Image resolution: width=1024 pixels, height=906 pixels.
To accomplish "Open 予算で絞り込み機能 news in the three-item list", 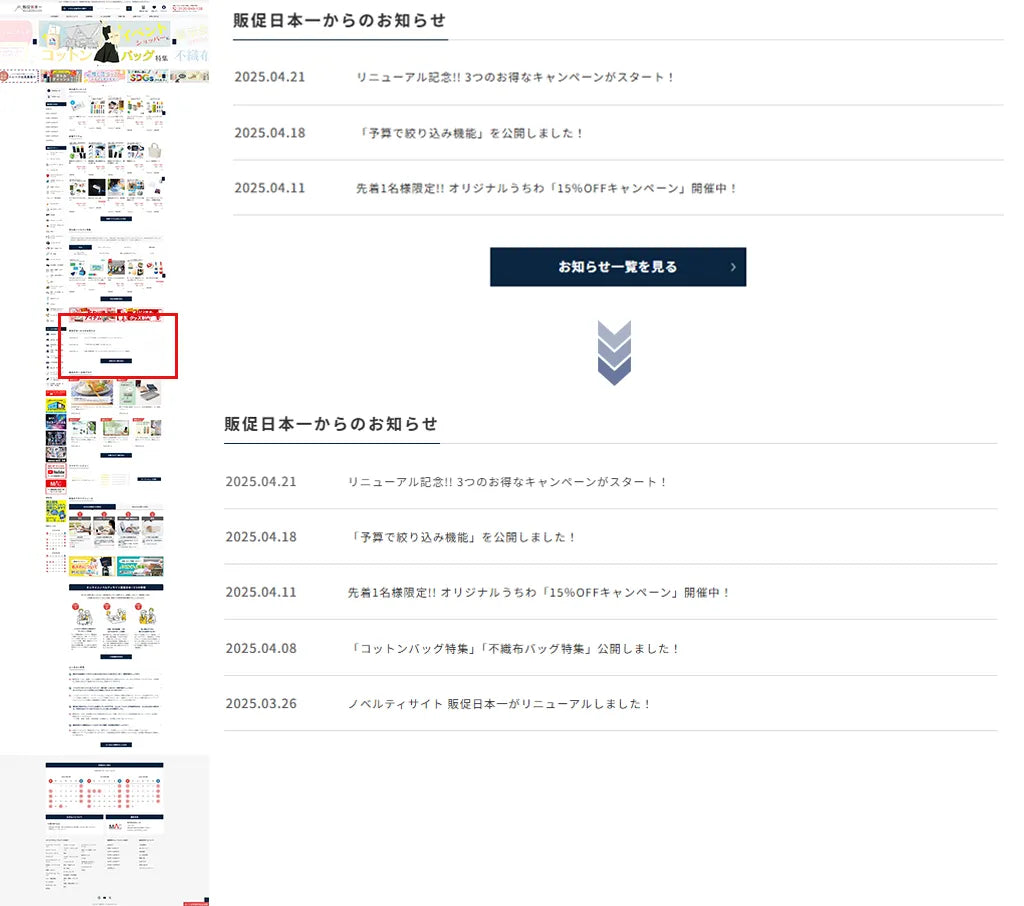I will [x=469, y=132].
